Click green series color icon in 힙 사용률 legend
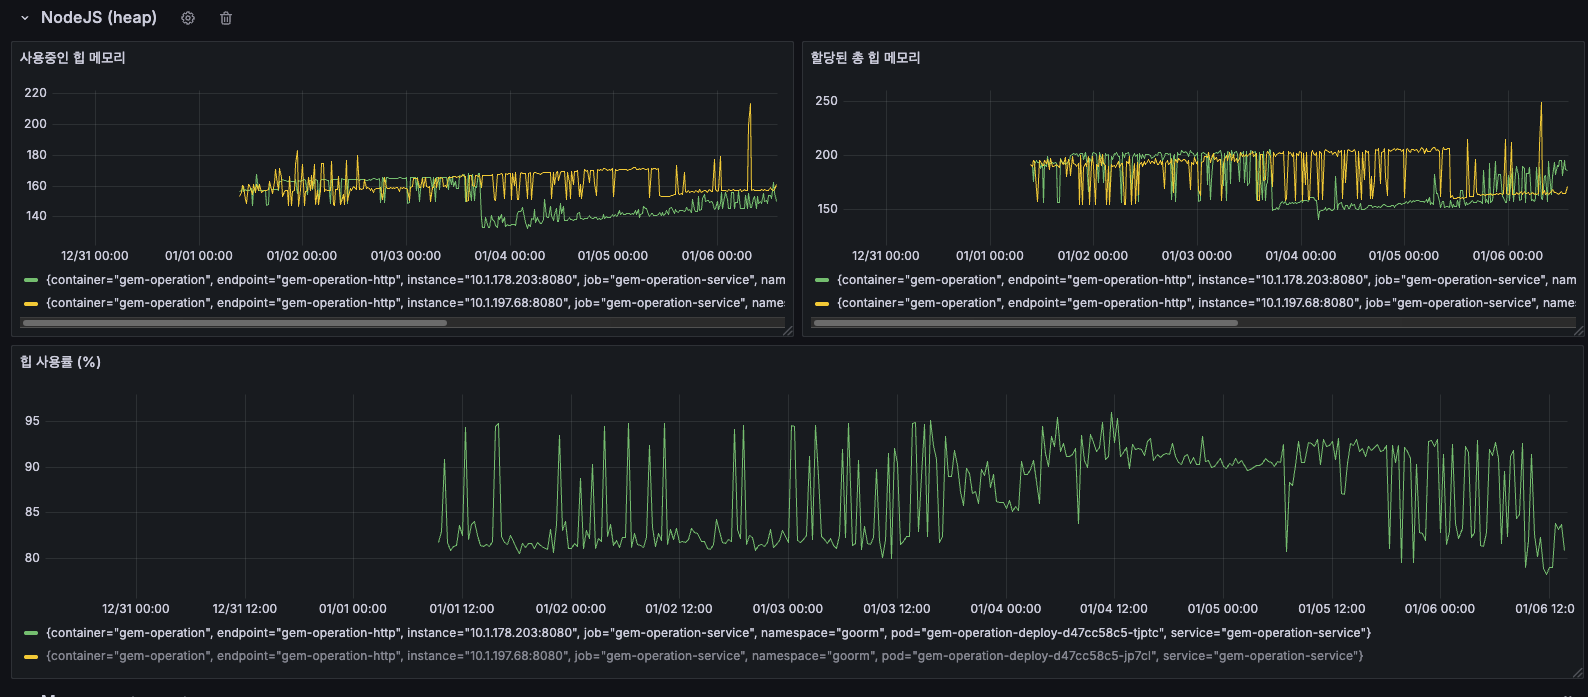This screenshot has width=1588, height=697. pyautogui.click(x=31, y=633)
